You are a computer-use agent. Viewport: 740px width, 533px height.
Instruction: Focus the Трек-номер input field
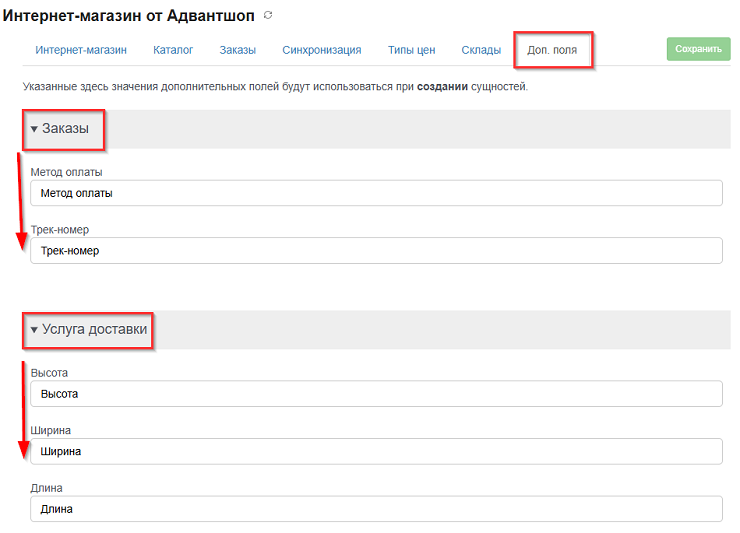coord(376,251)
